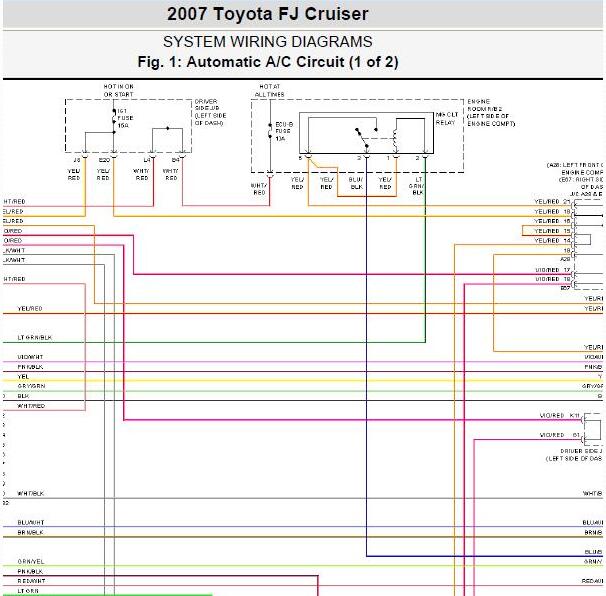Click the left-edge "VIO/WHT" wire label
Viewport: 606px width, 596px height.
30,357
